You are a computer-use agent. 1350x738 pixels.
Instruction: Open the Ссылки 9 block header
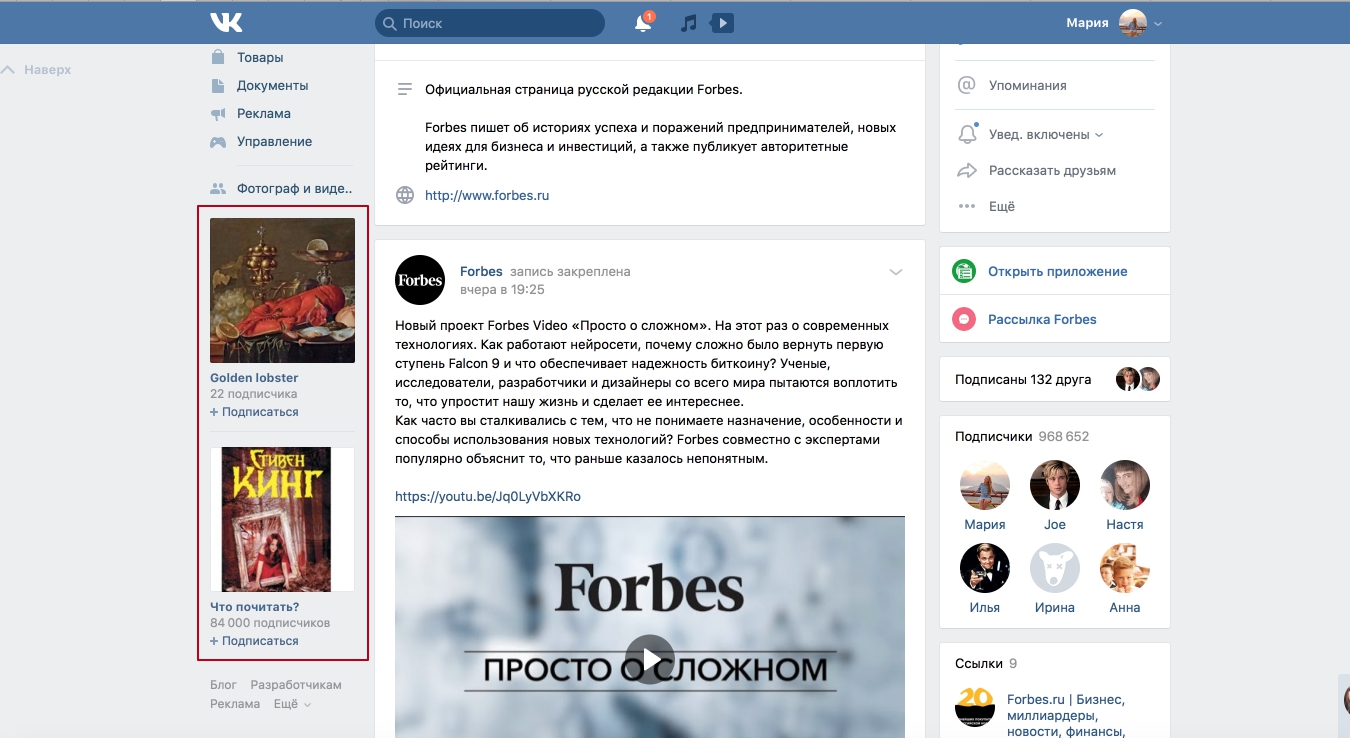click(986, 663)
